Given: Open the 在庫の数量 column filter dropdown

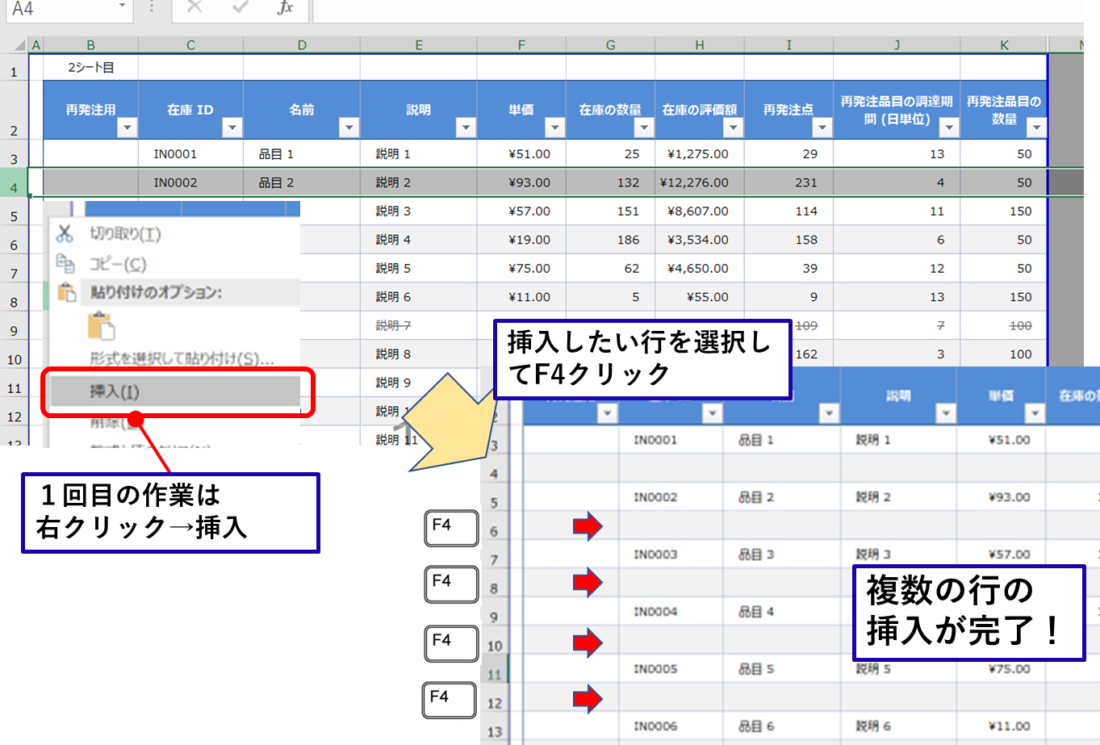Looking at the screenshot, I should 643,128.
